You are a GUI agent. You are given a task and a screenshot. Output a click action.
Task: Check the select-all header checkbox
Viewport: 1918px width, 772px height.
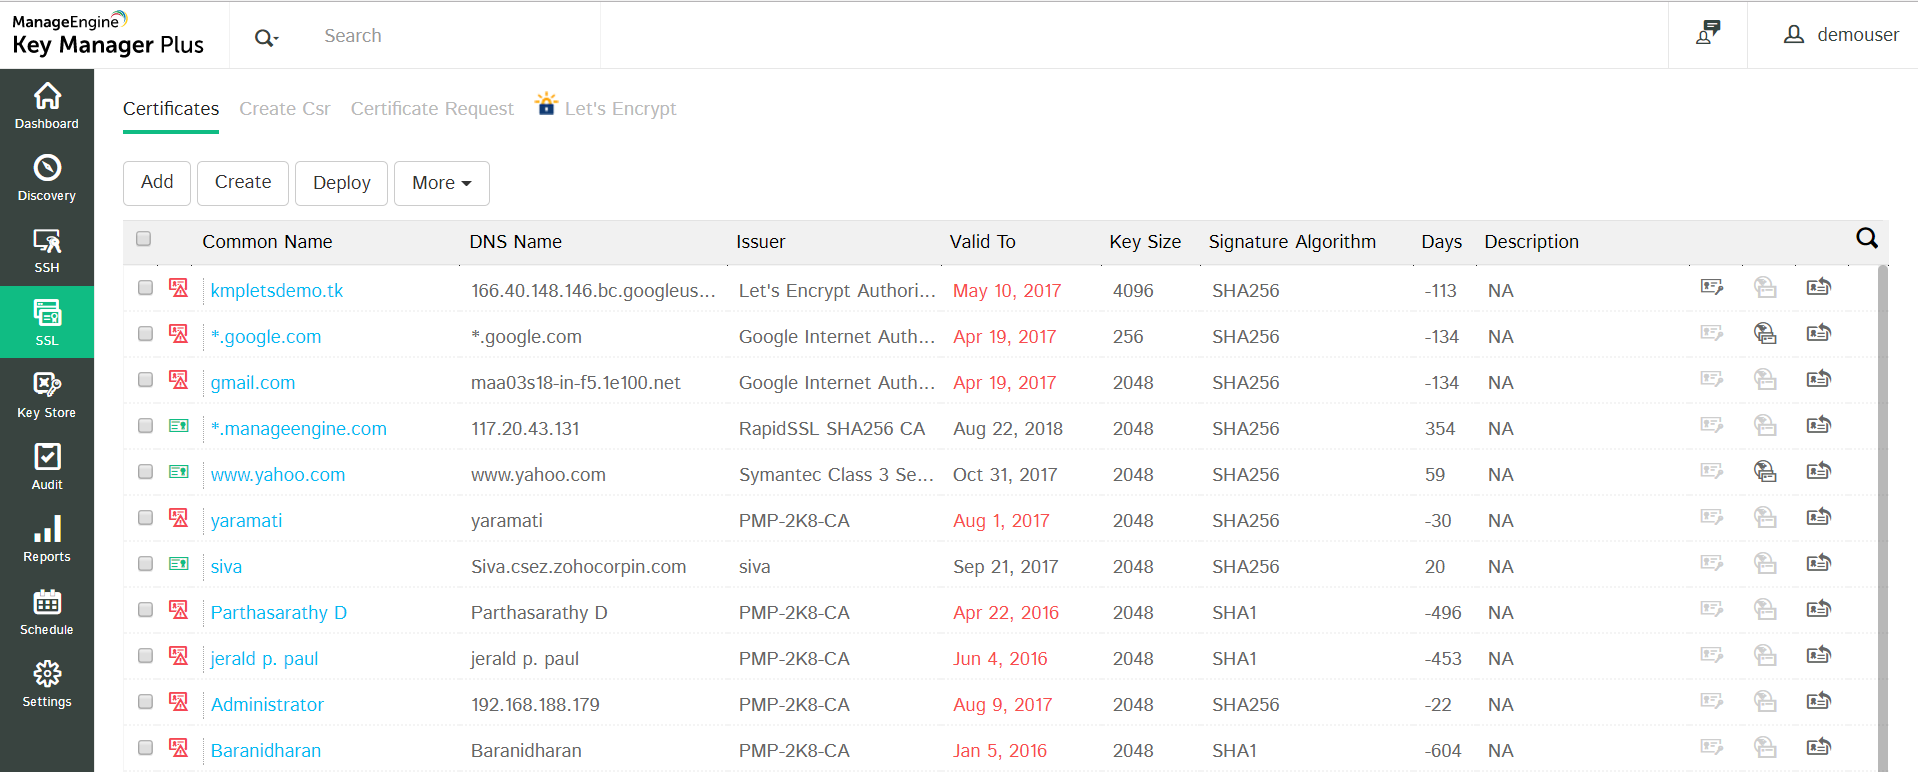tap(144, 239)
